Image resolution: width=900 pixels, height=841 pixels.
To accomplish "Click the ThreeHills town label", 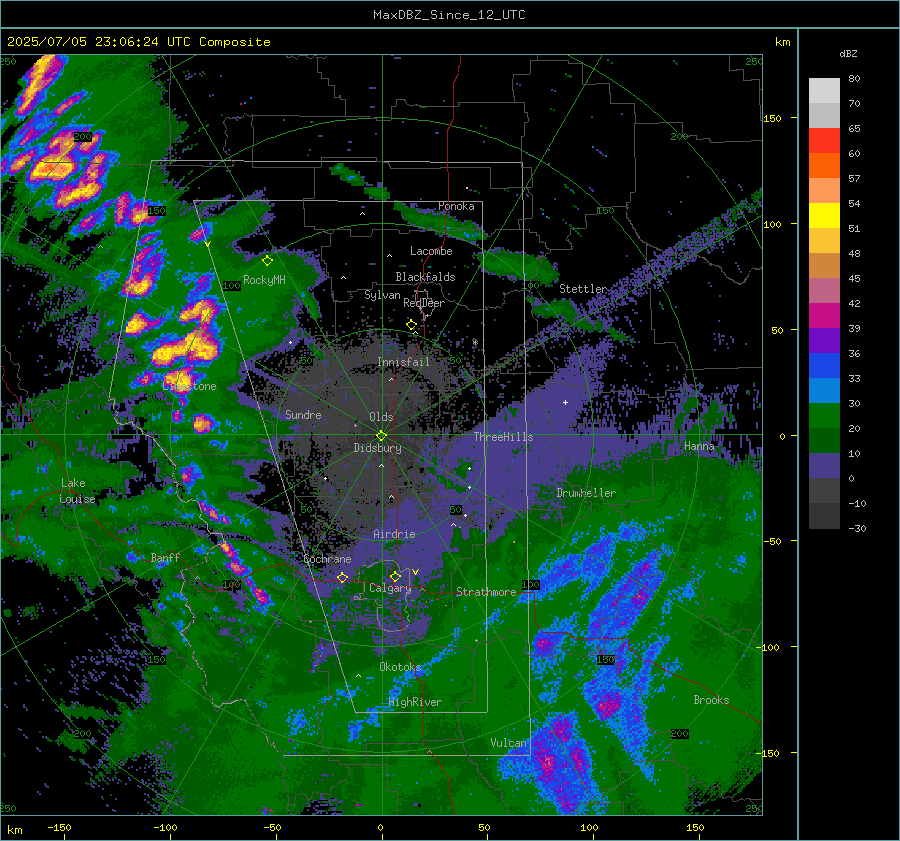I will [503, 437].
